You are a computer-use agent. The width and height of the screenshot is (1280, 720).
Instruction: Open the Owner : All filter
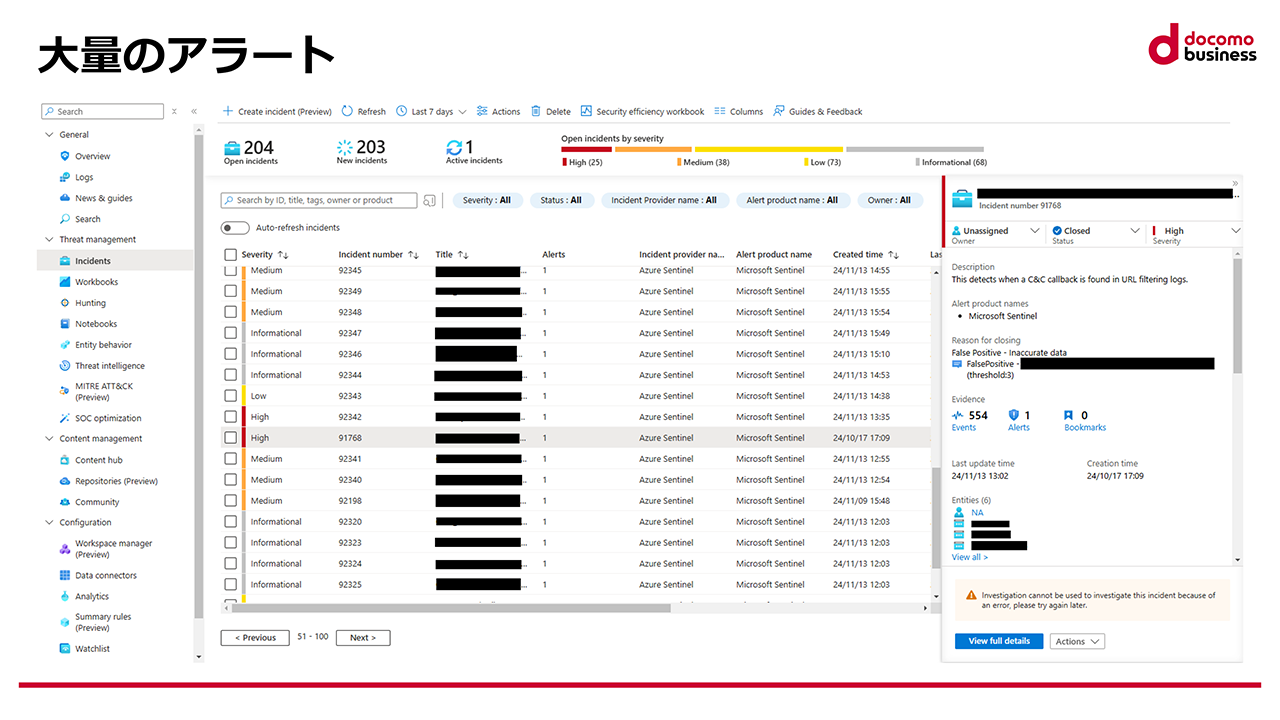click(x=889, y=200)
